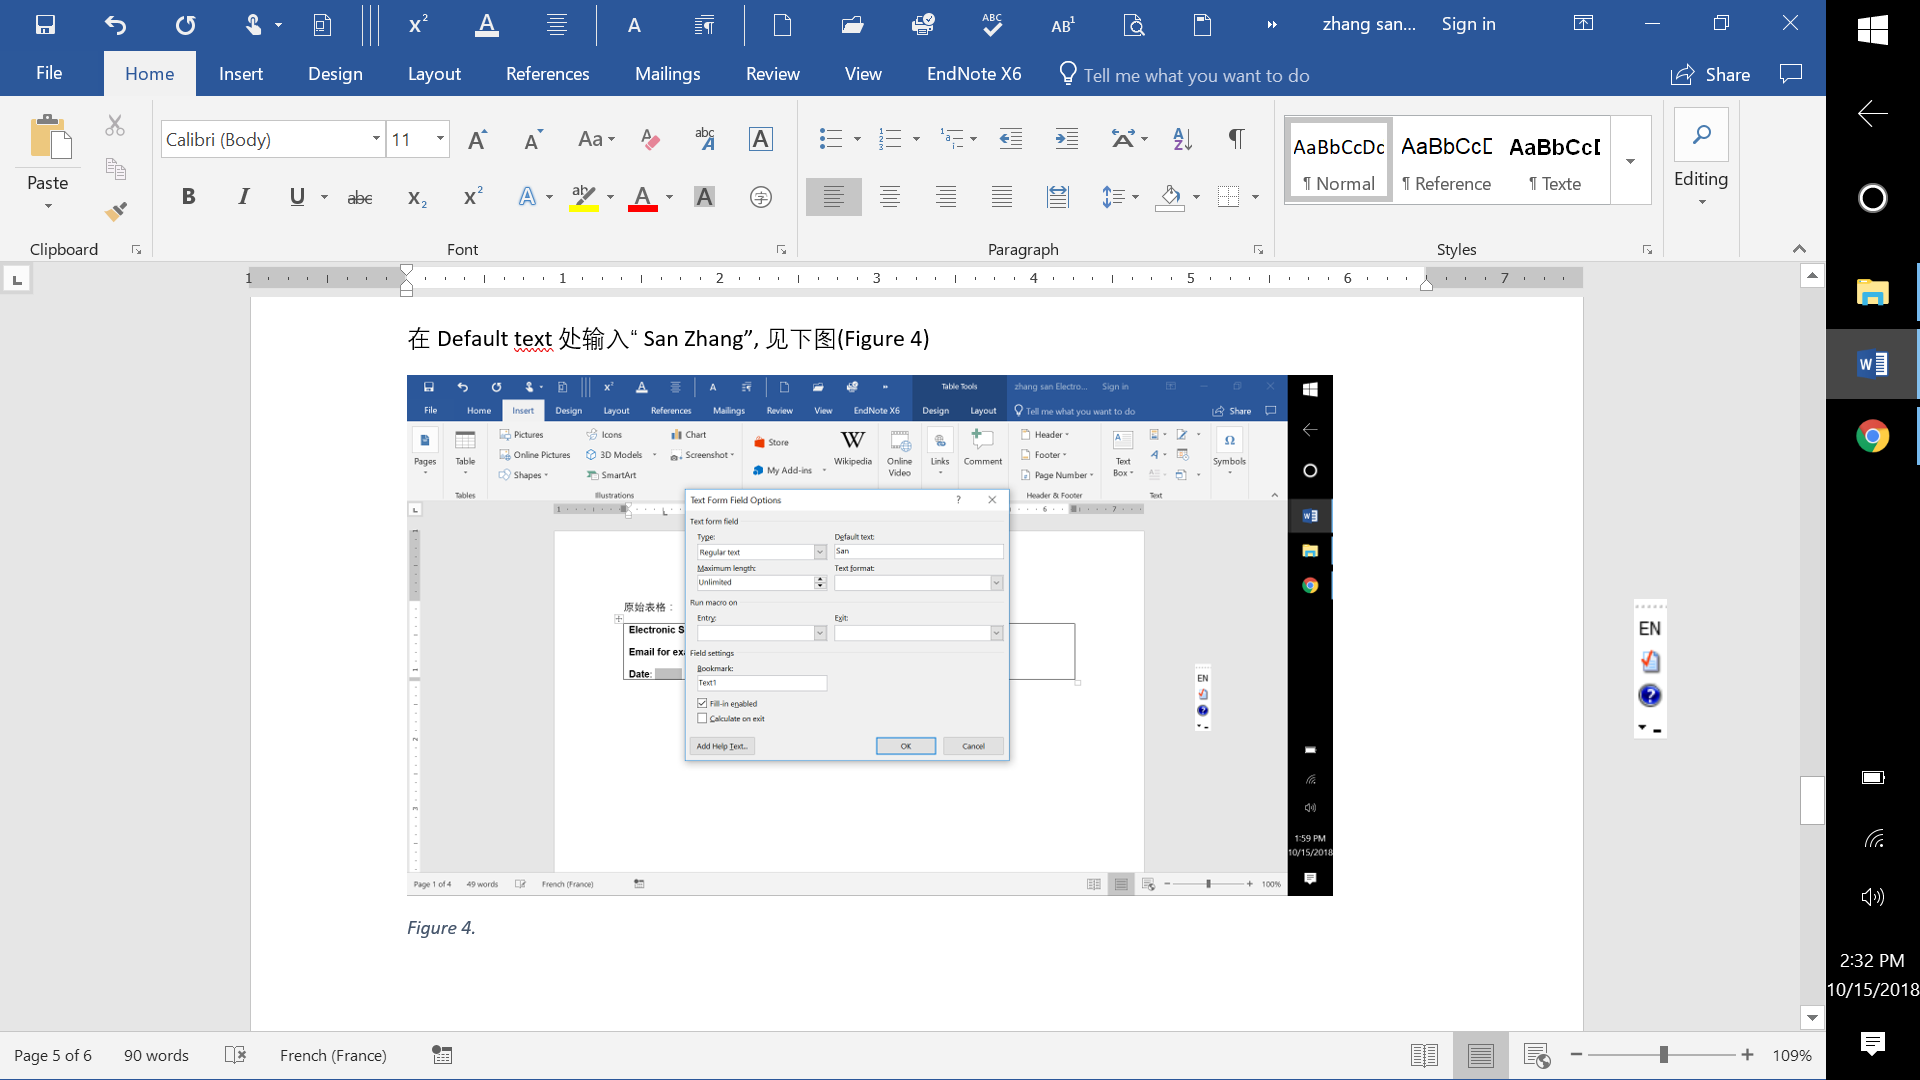The width and height of the screenshot is (1920, 1080).
Task: Click the Strikethrough icon
Action: click(360, 198)
